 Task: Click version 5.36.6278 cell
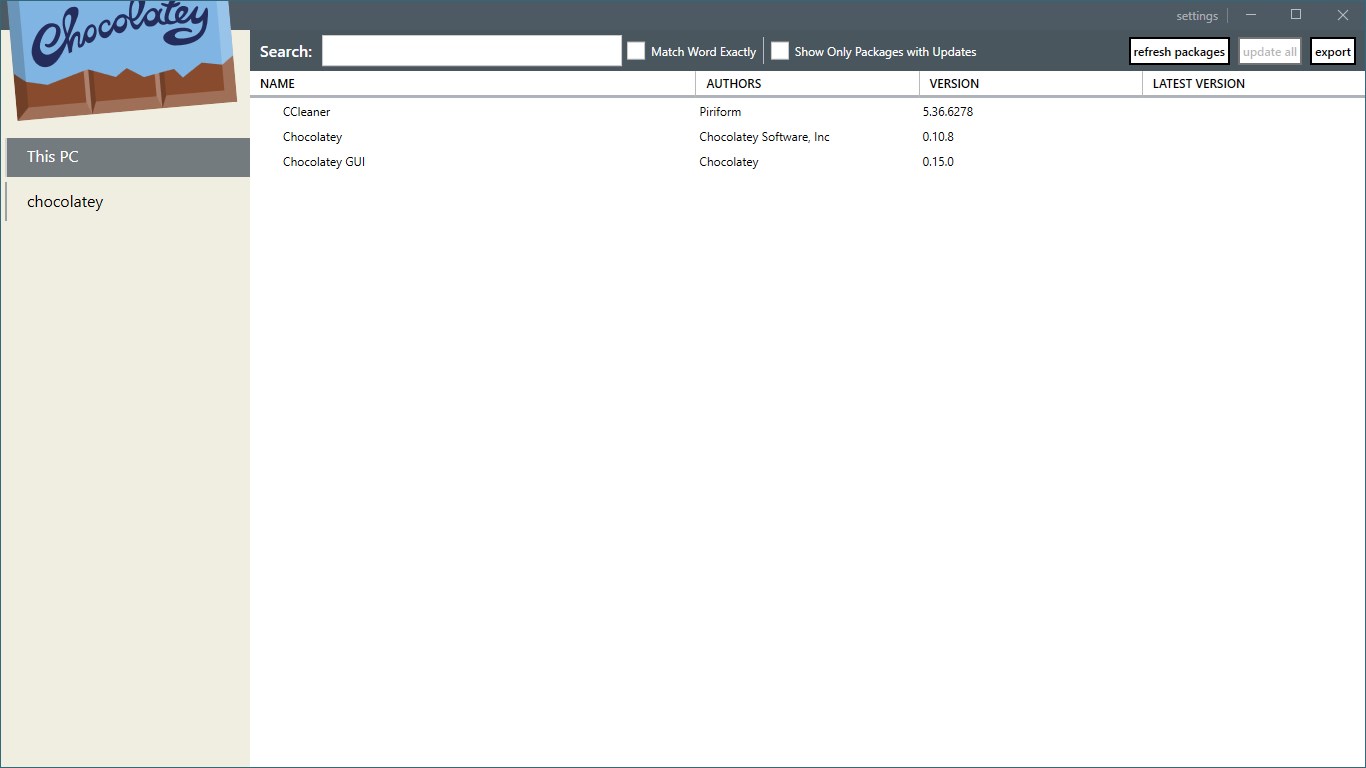point(948,112)
